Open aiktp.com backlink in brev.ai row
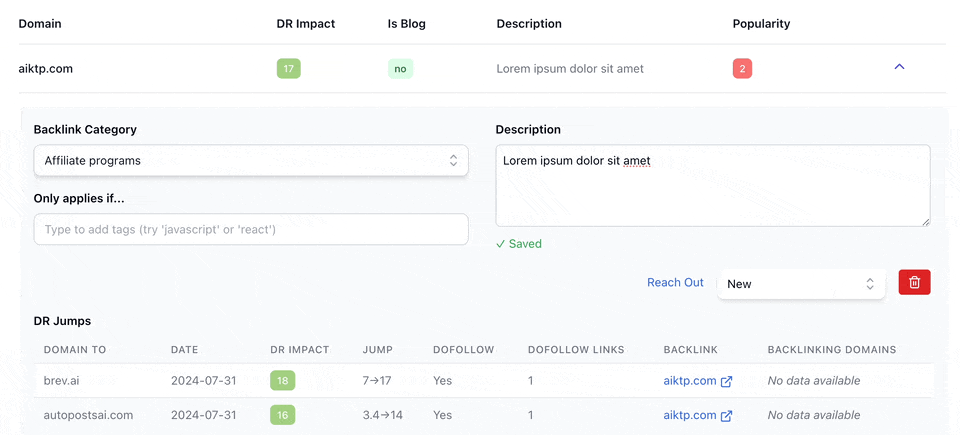960x435 pixels. 690,381
